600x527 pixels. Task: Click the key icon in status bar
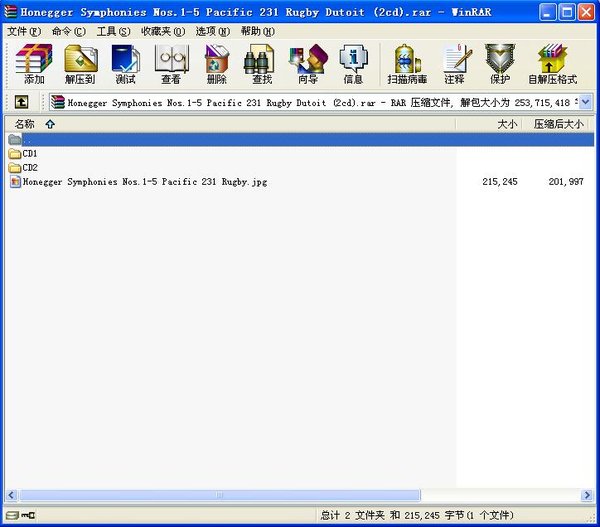pyautogui.click(x=28, y=516)
